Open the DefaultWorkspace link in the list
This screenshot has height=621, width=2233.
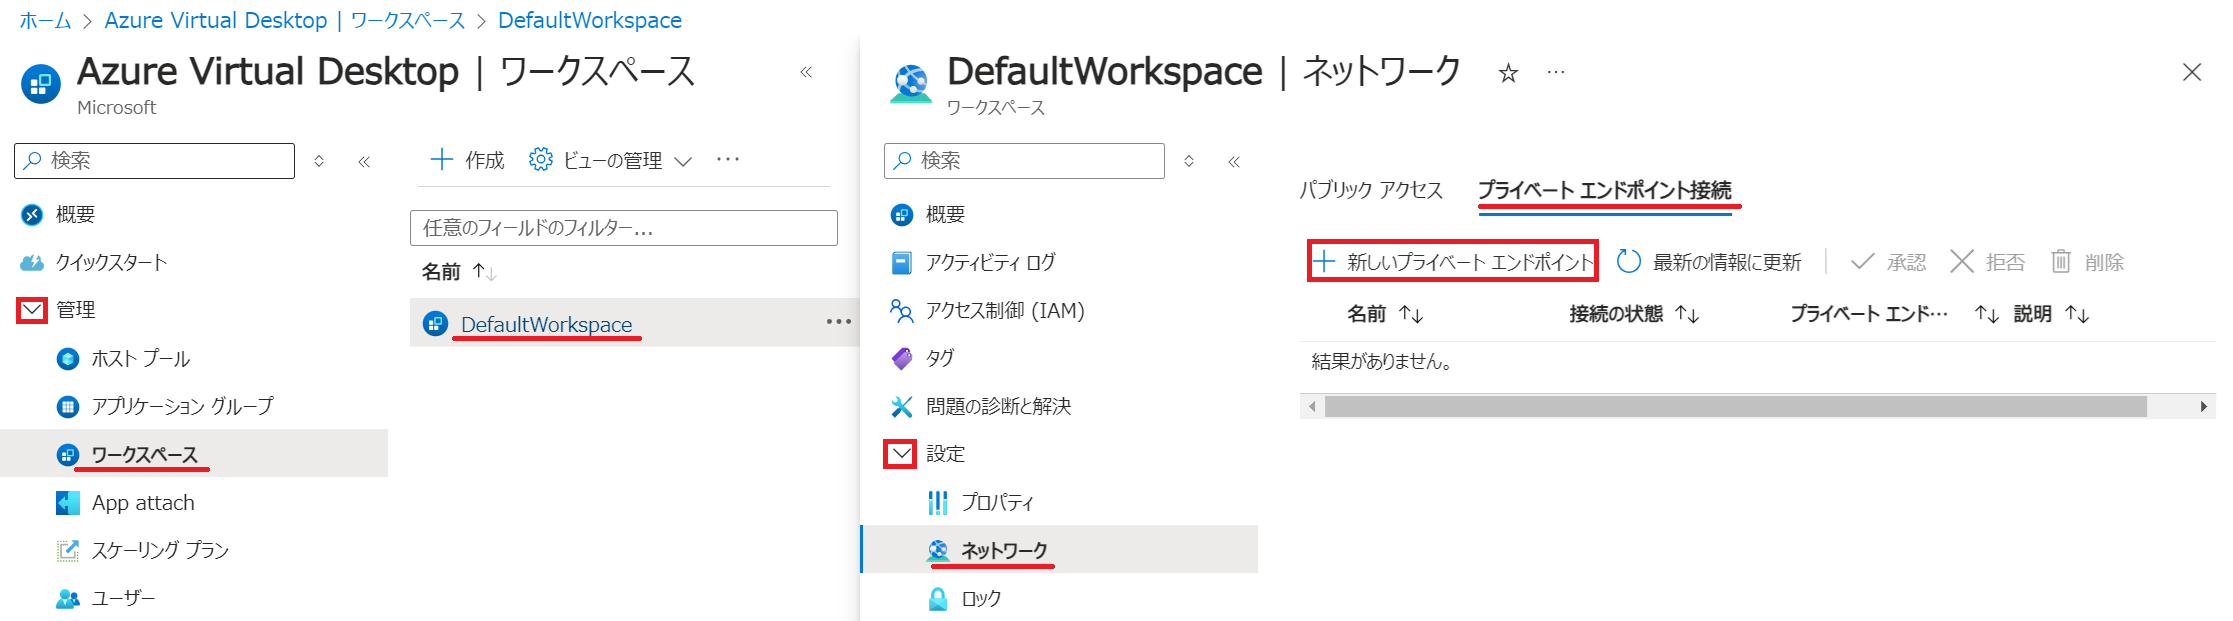click(546, 324)
